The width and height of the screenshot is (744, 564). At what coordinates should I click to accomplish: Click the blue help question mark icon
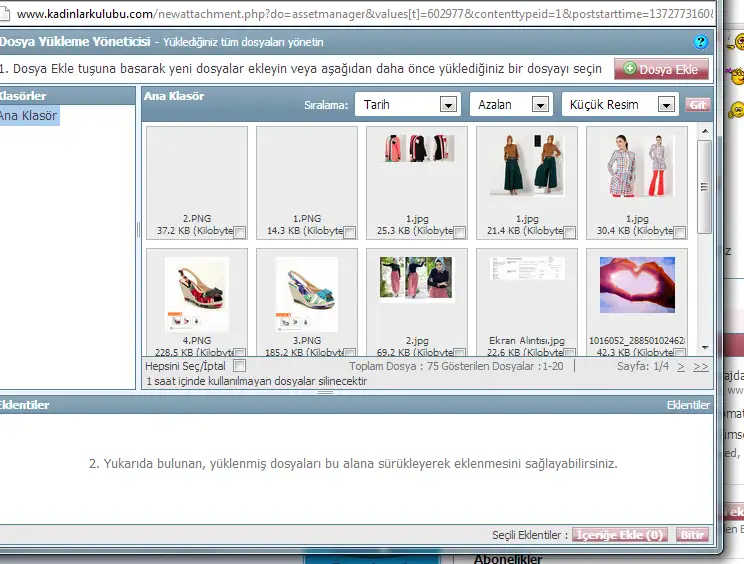[701, 42]
